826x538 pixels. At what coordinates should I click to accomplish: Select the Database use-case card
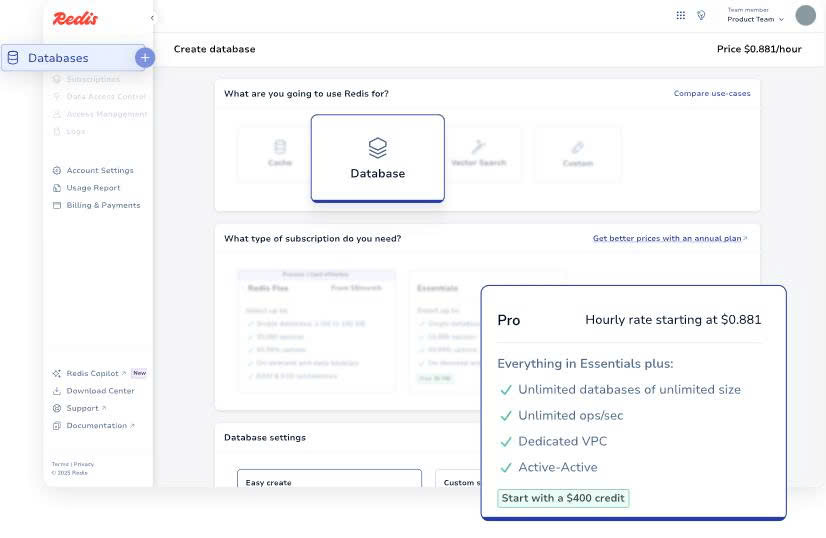(377, 158)
